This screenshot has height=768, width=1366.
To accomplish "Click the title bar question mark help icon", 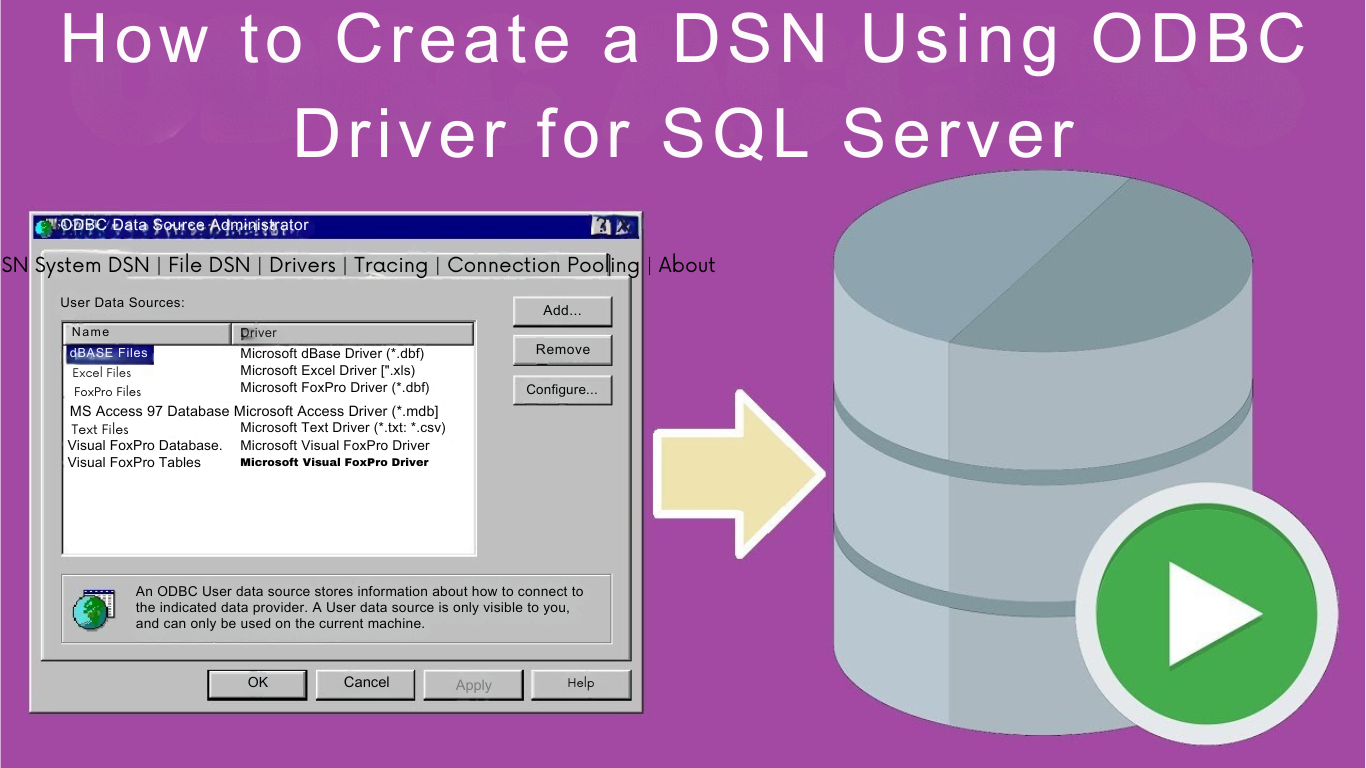I will pos(602,226).
